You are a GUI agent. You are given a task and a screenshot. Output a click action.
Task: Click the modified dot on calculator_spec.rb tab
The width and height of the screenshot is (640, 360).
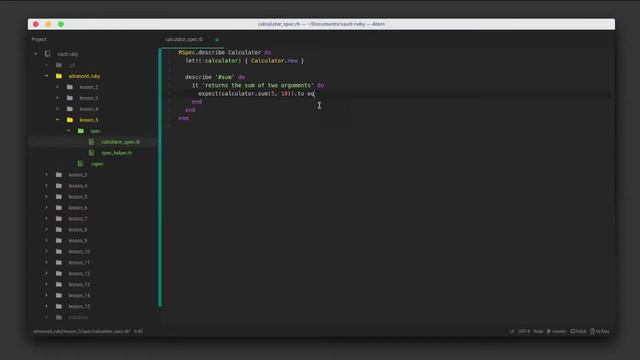(x=217, y=40)
